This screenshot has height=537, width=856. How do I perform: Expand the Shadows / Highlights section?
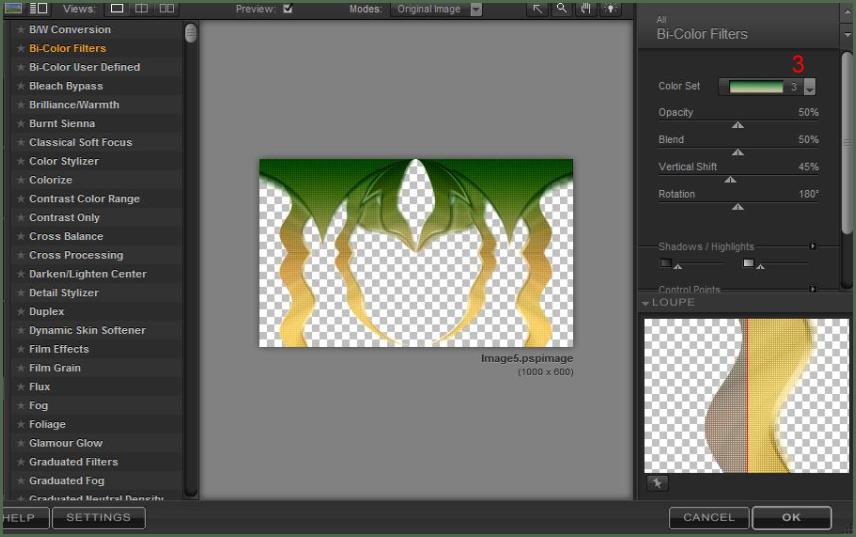point(813,246)
